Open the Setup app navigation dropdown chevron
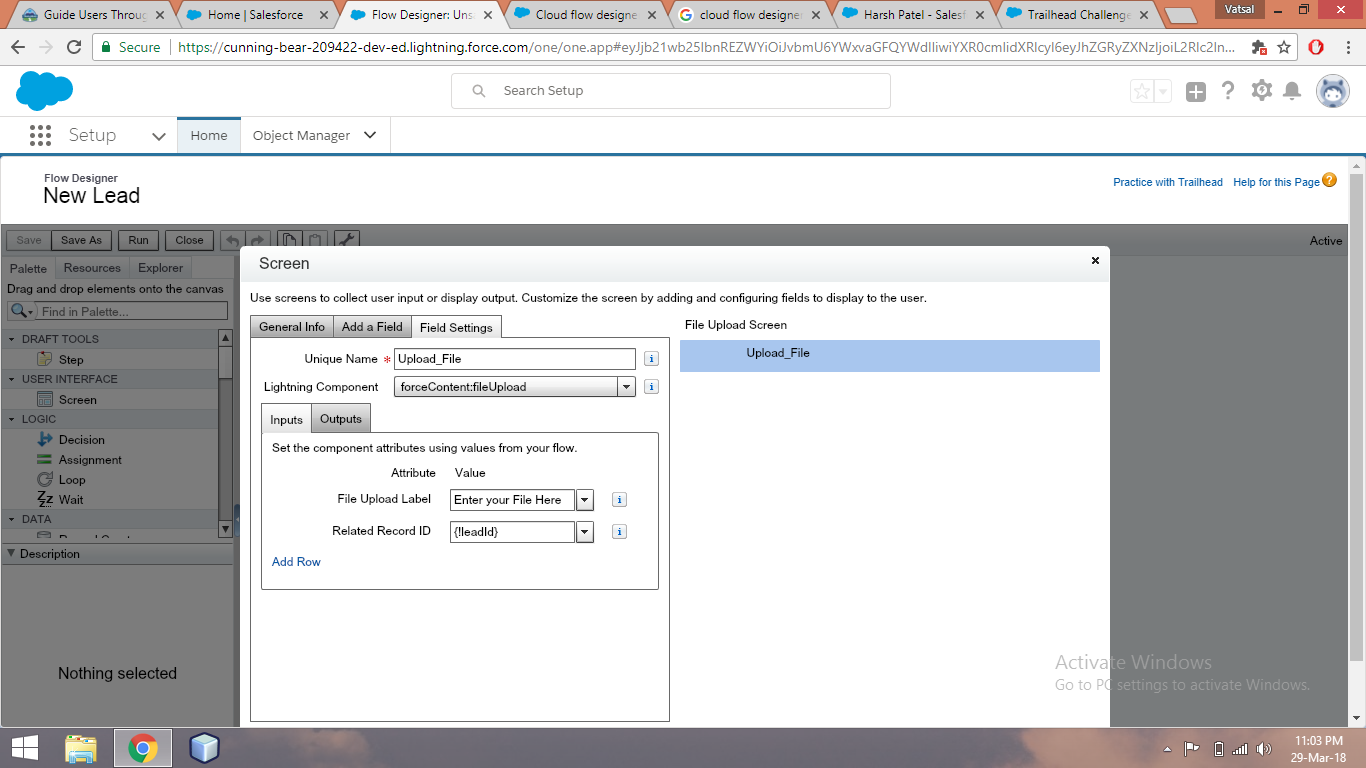 coord(159,136)
